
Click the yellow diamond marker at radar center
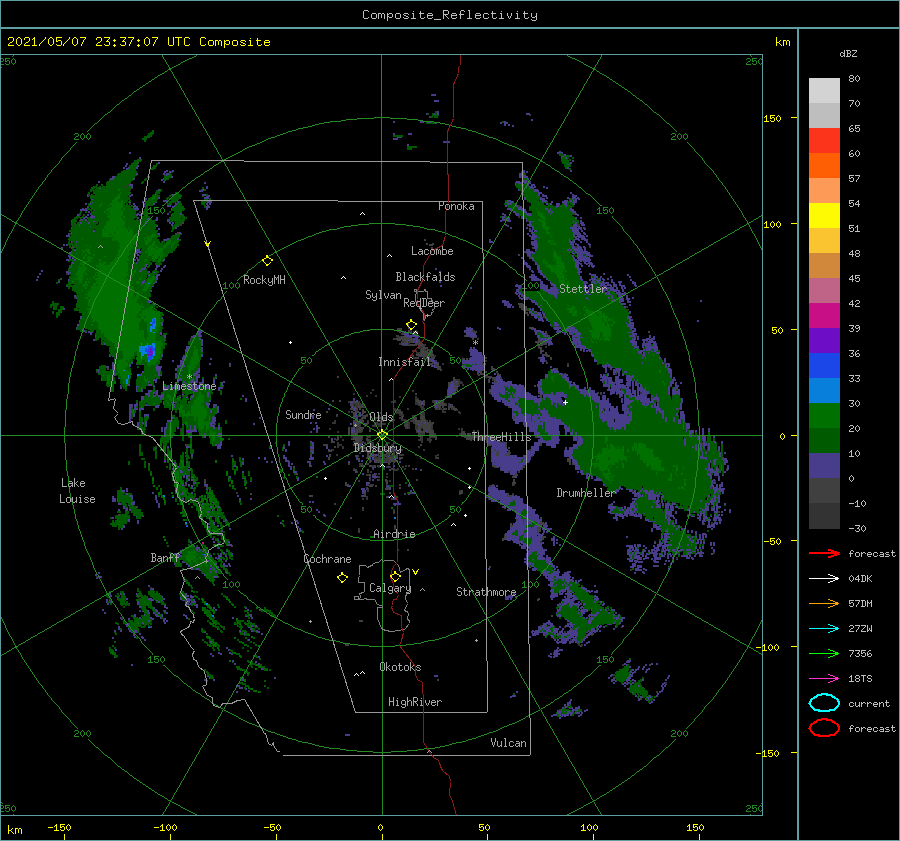pyautogui.click(x=382, y=435)
